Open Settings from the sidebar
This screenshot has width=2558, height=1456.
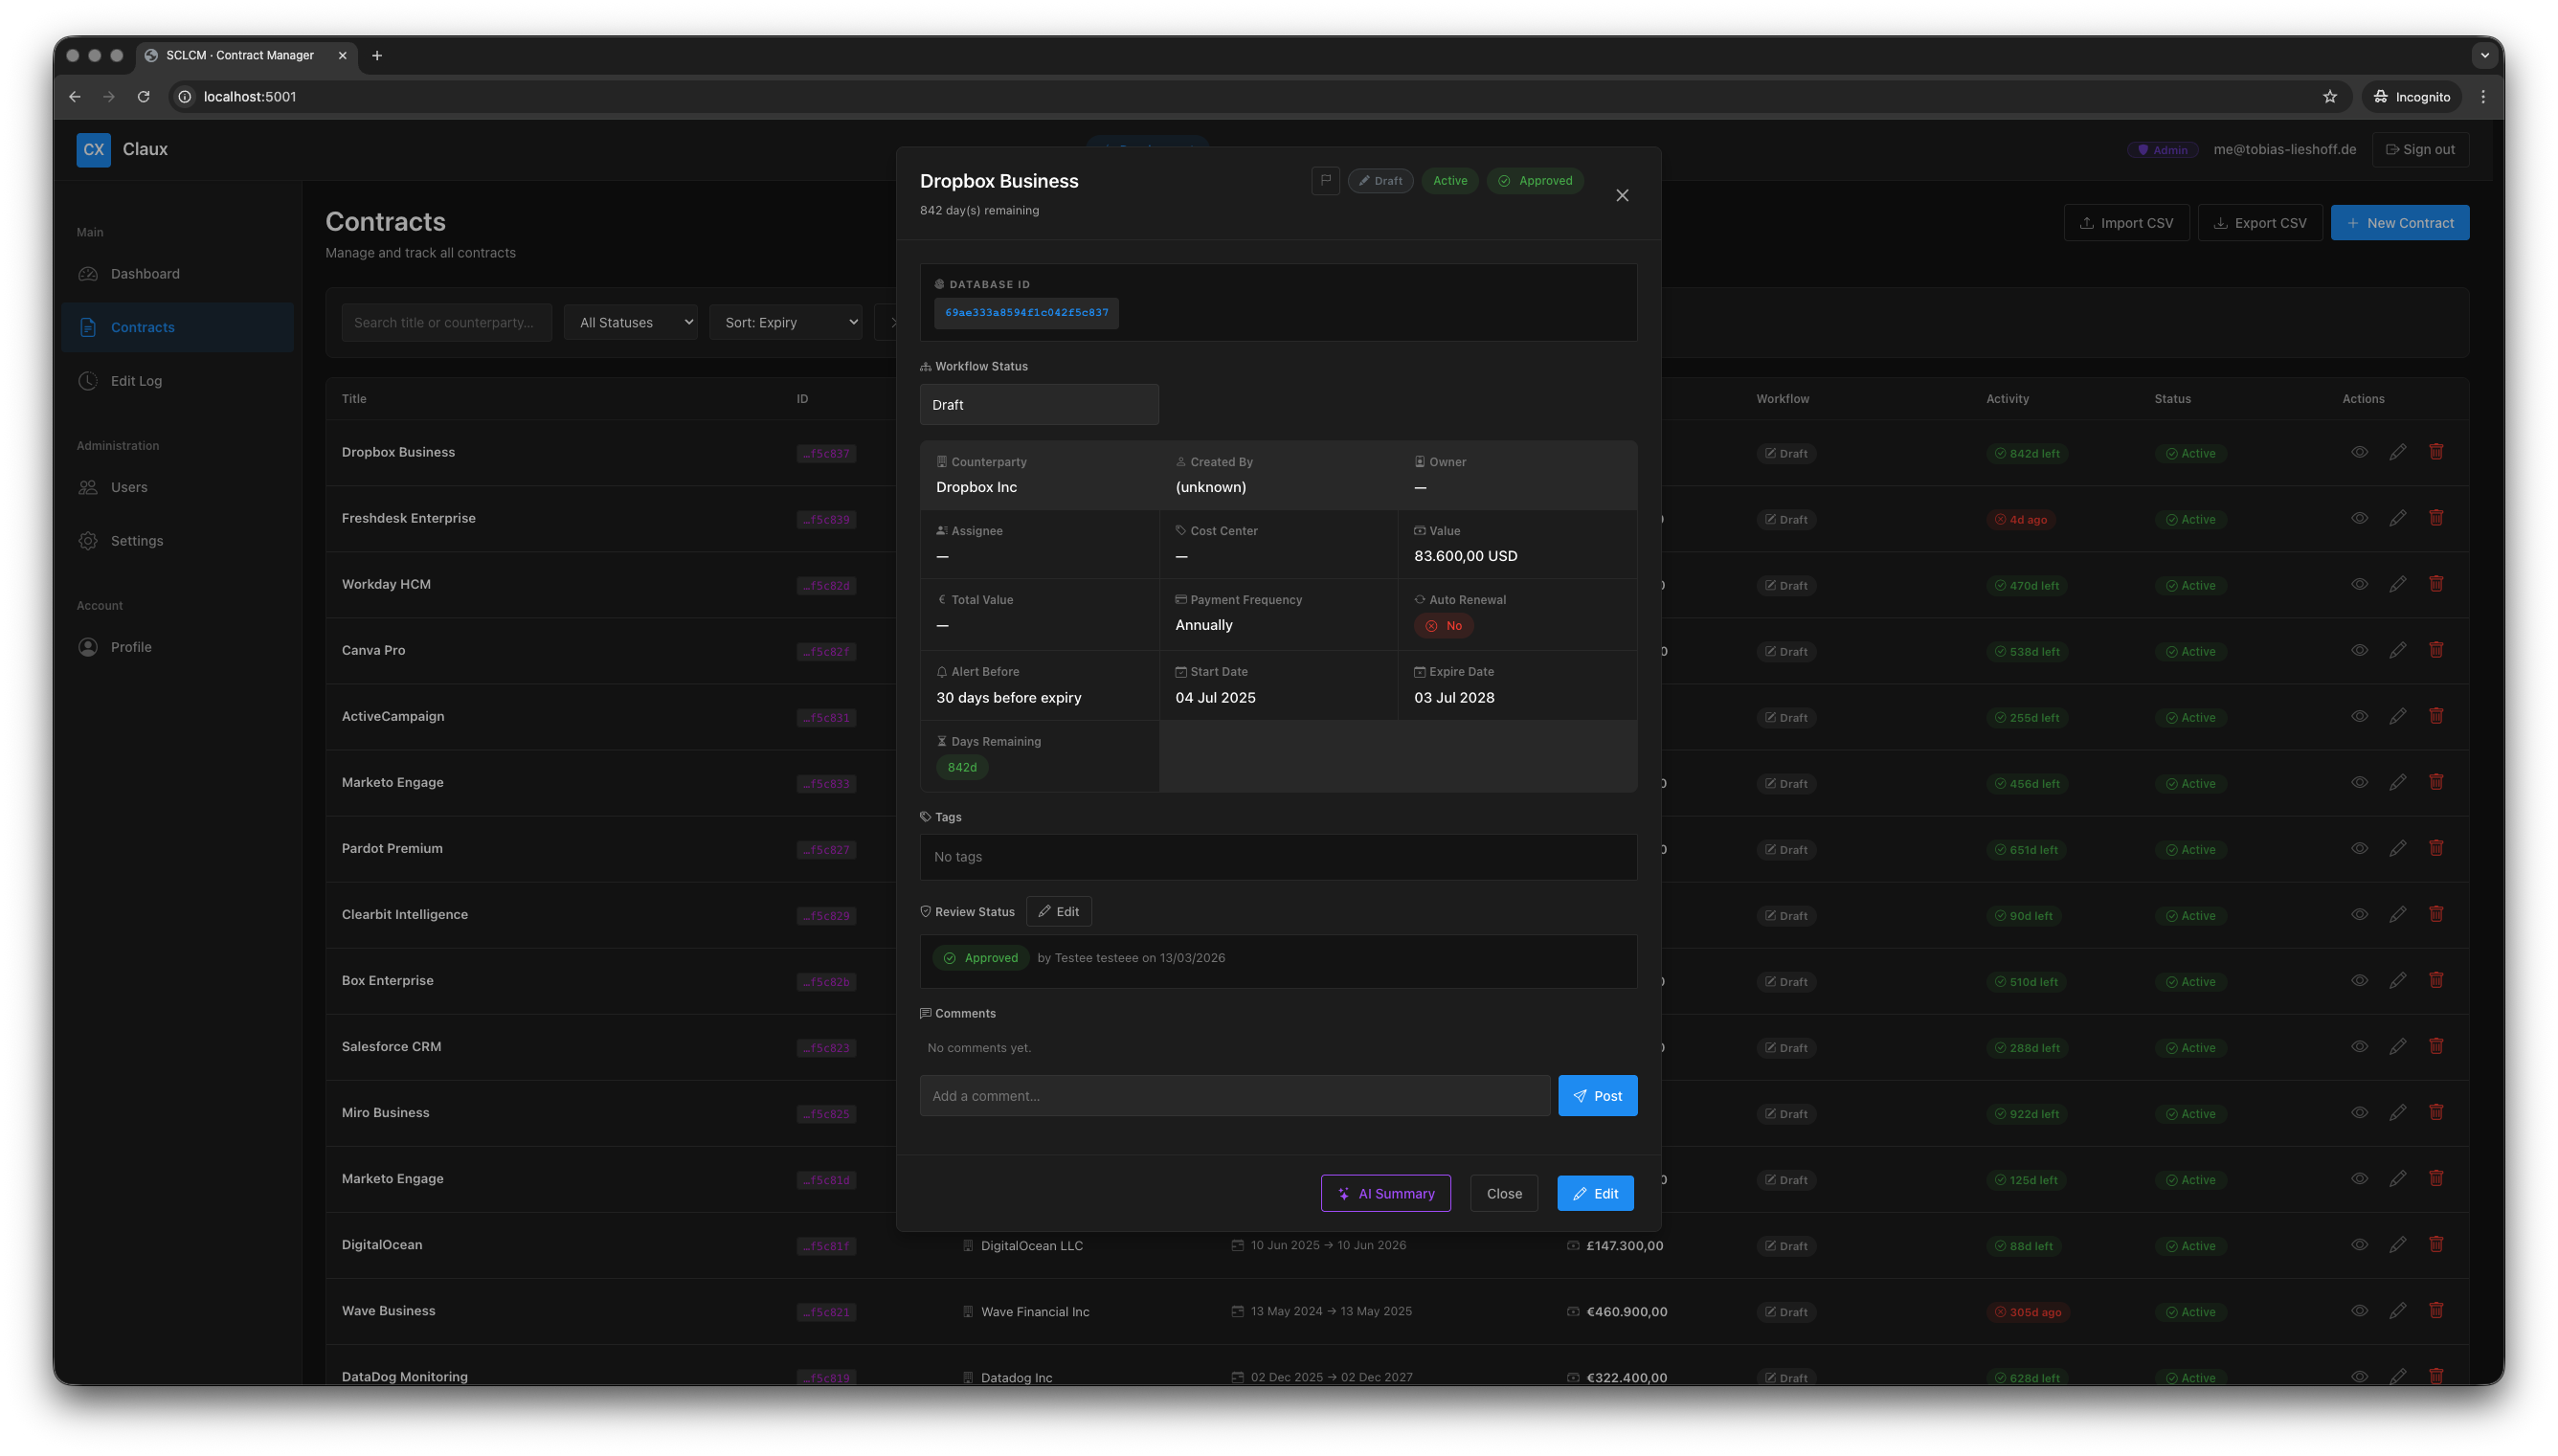[136, 541]
